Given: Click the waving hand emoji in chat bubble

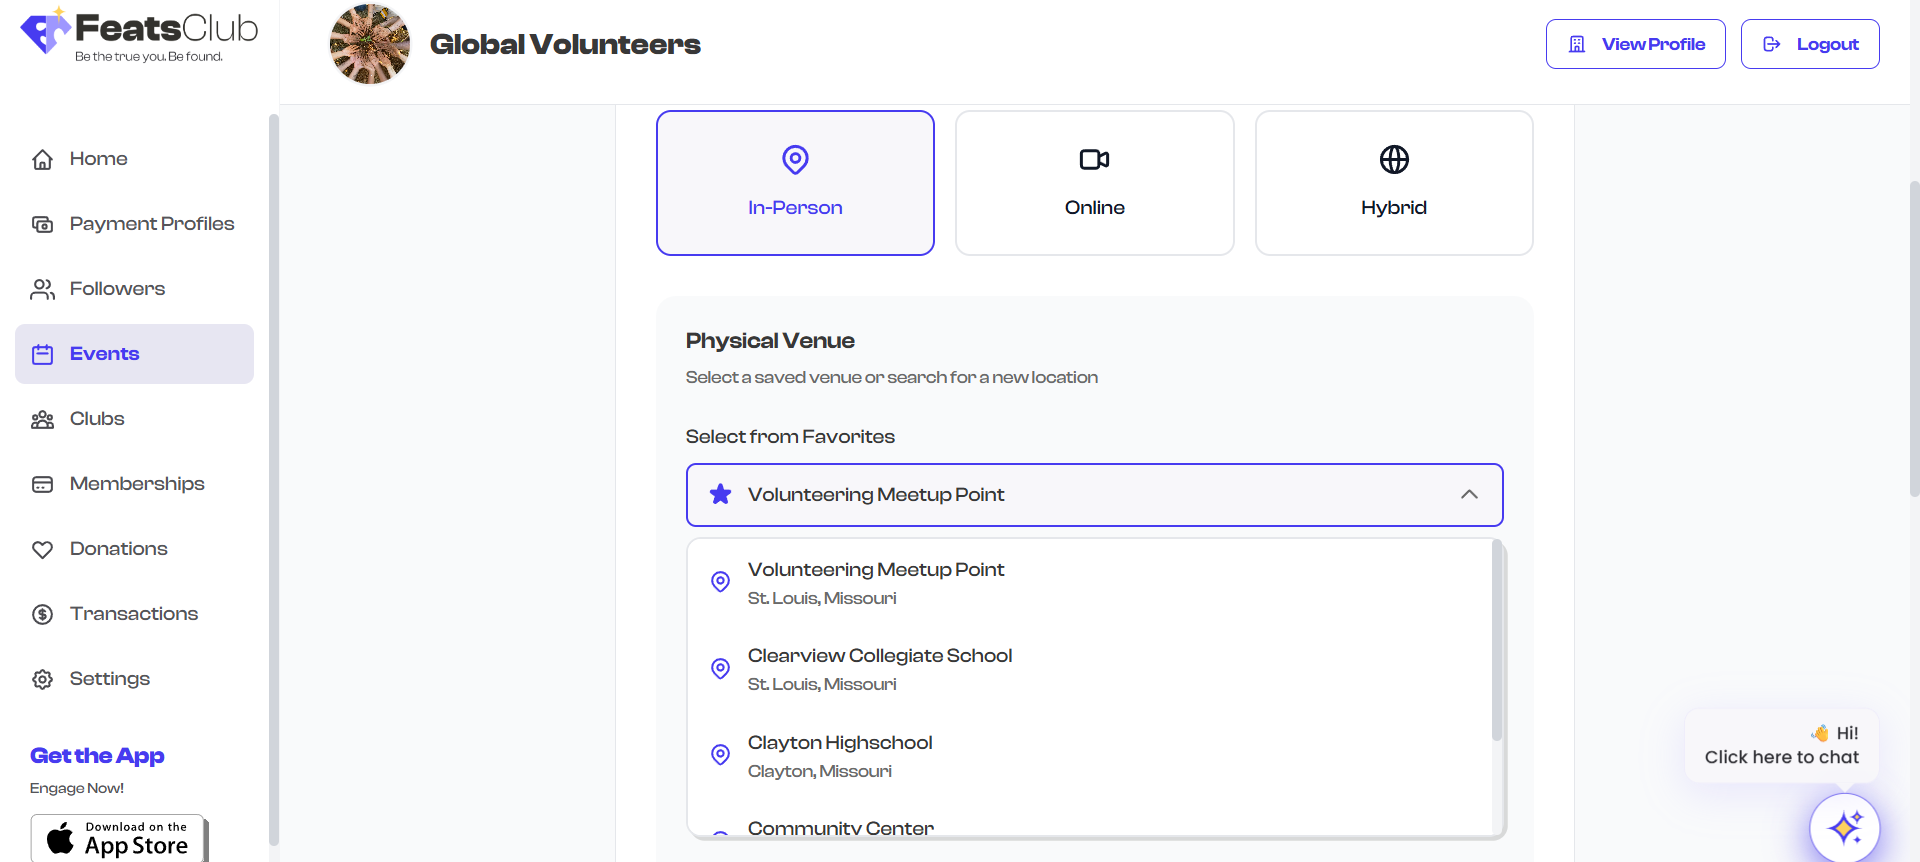Looking at the screenshot, I should 1820,733.
